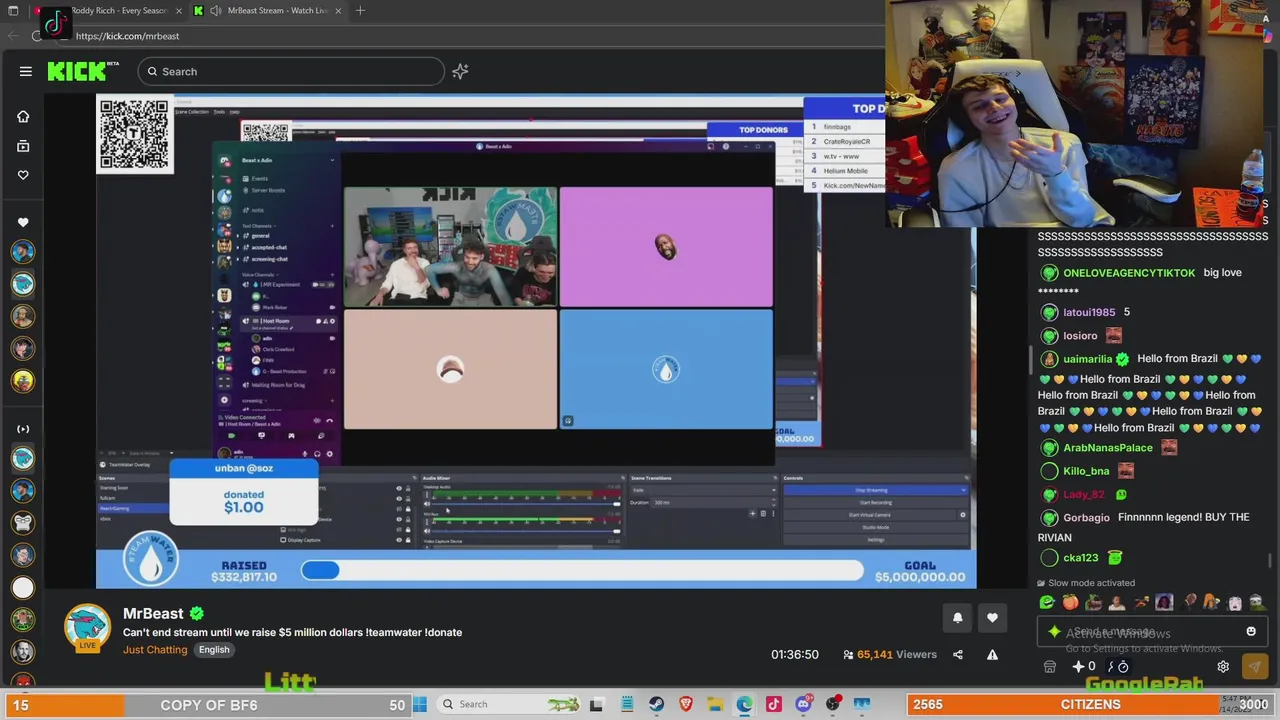Send chat message with arrow button
Screen dimensions: 1280x720
coord(1254,667)
